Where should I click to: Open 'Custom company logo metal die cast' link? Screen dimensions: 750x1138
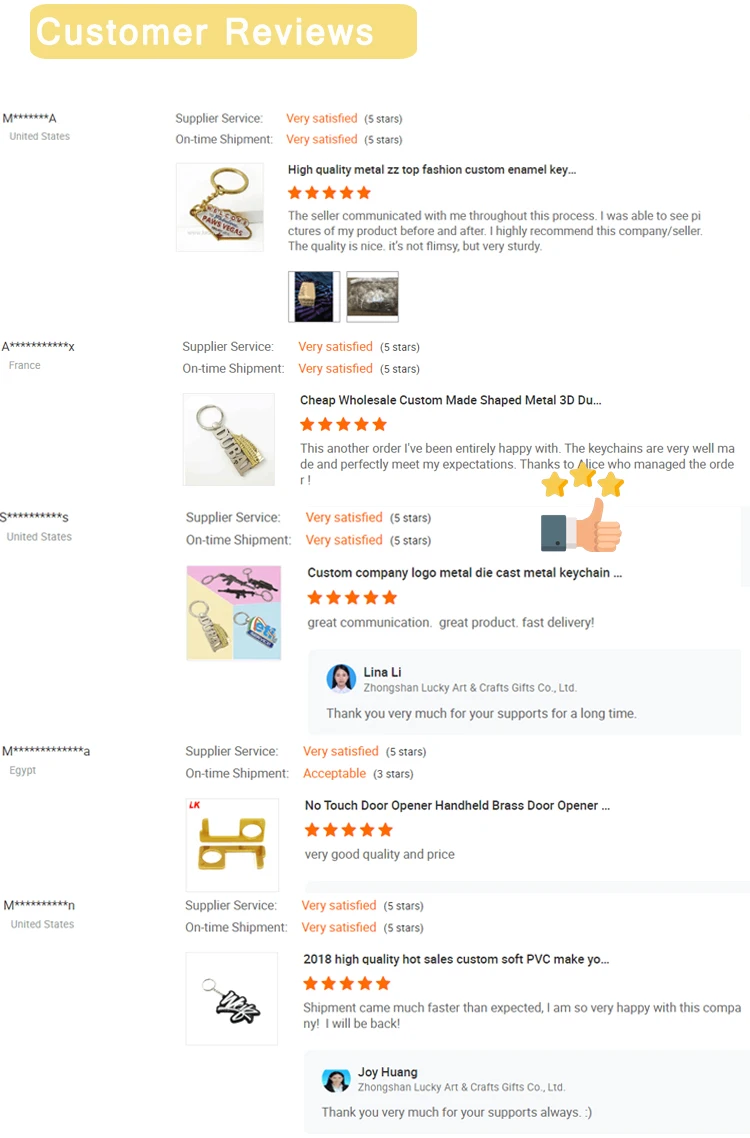click(x=465, y=573)
